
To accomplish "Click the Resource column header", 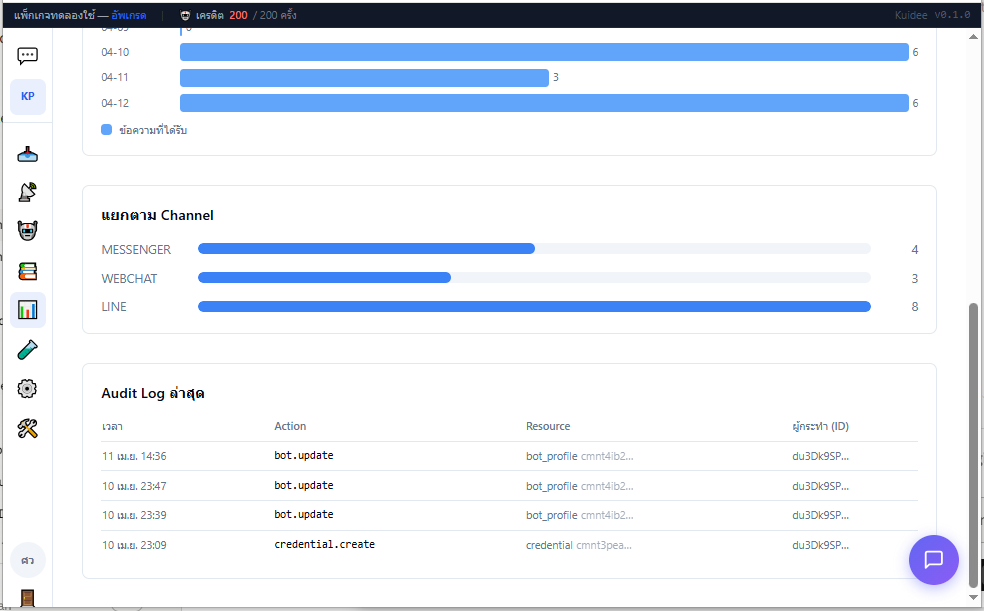I will point(548,426).
